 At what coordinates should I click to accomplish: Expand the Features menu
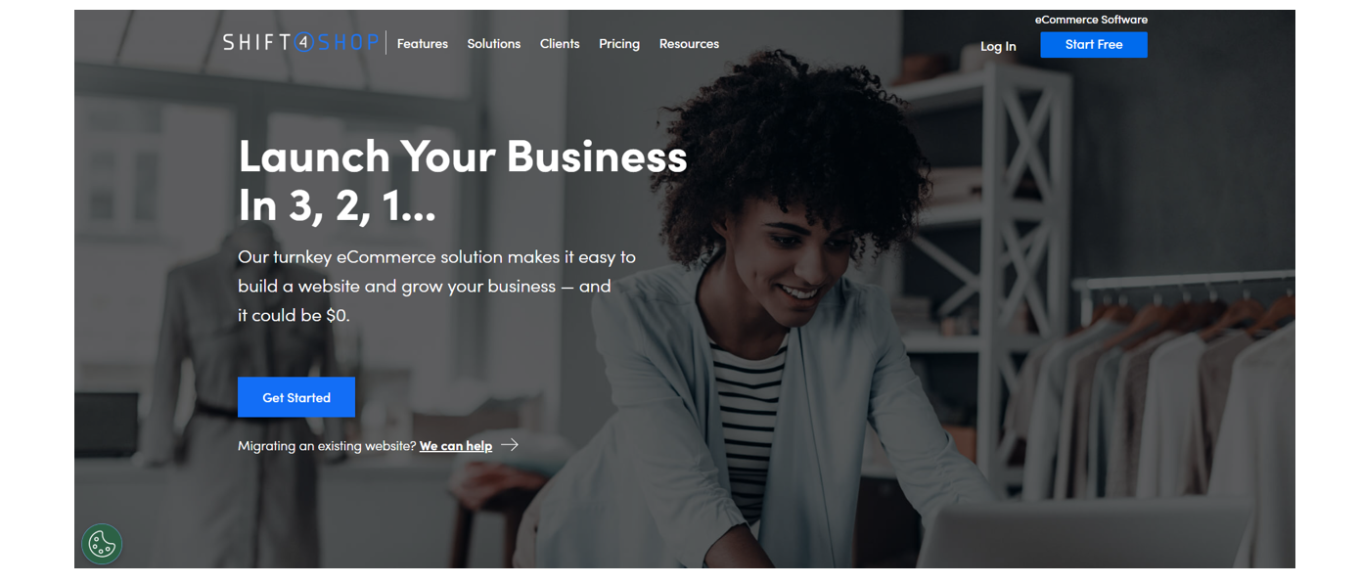422,44
